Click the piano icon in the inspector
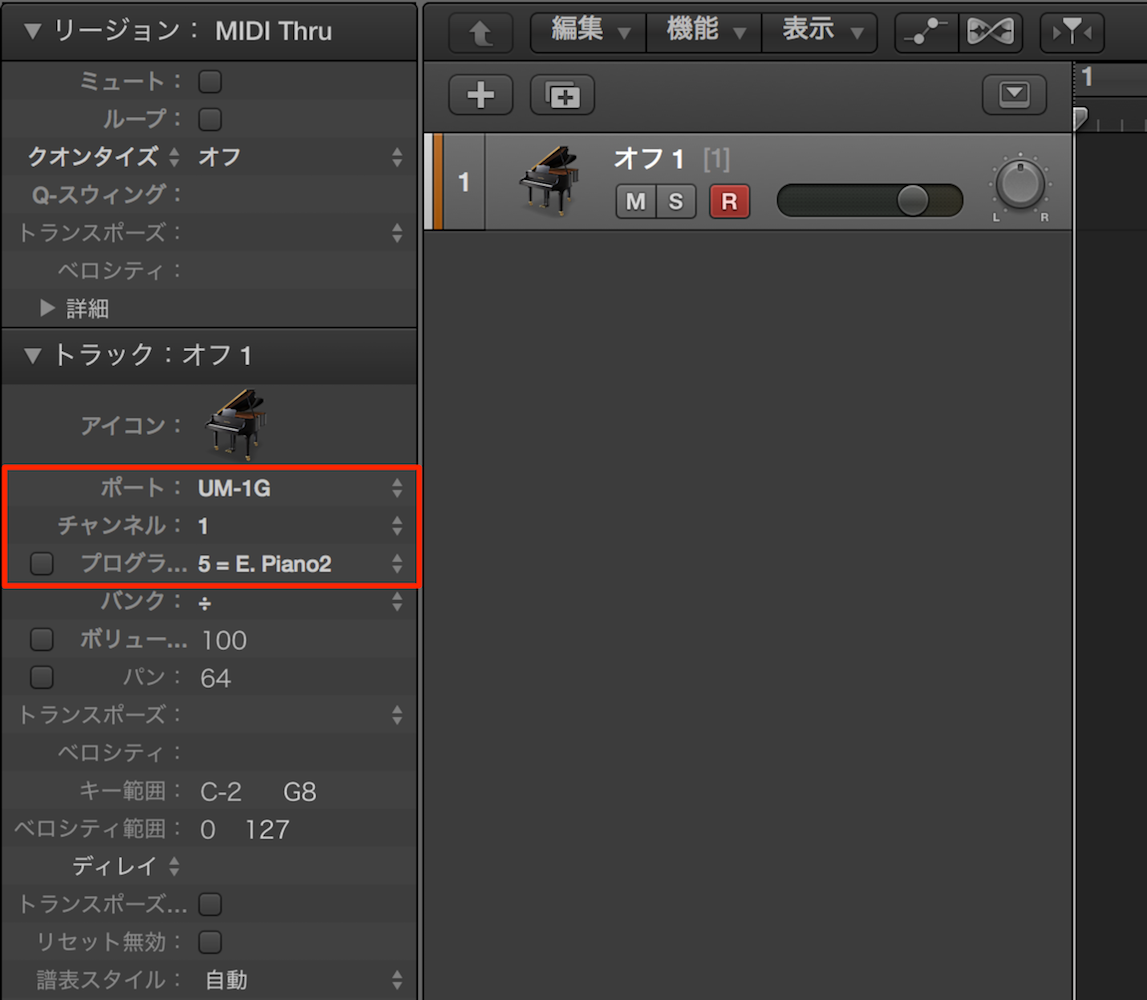 tap(236, 424)
